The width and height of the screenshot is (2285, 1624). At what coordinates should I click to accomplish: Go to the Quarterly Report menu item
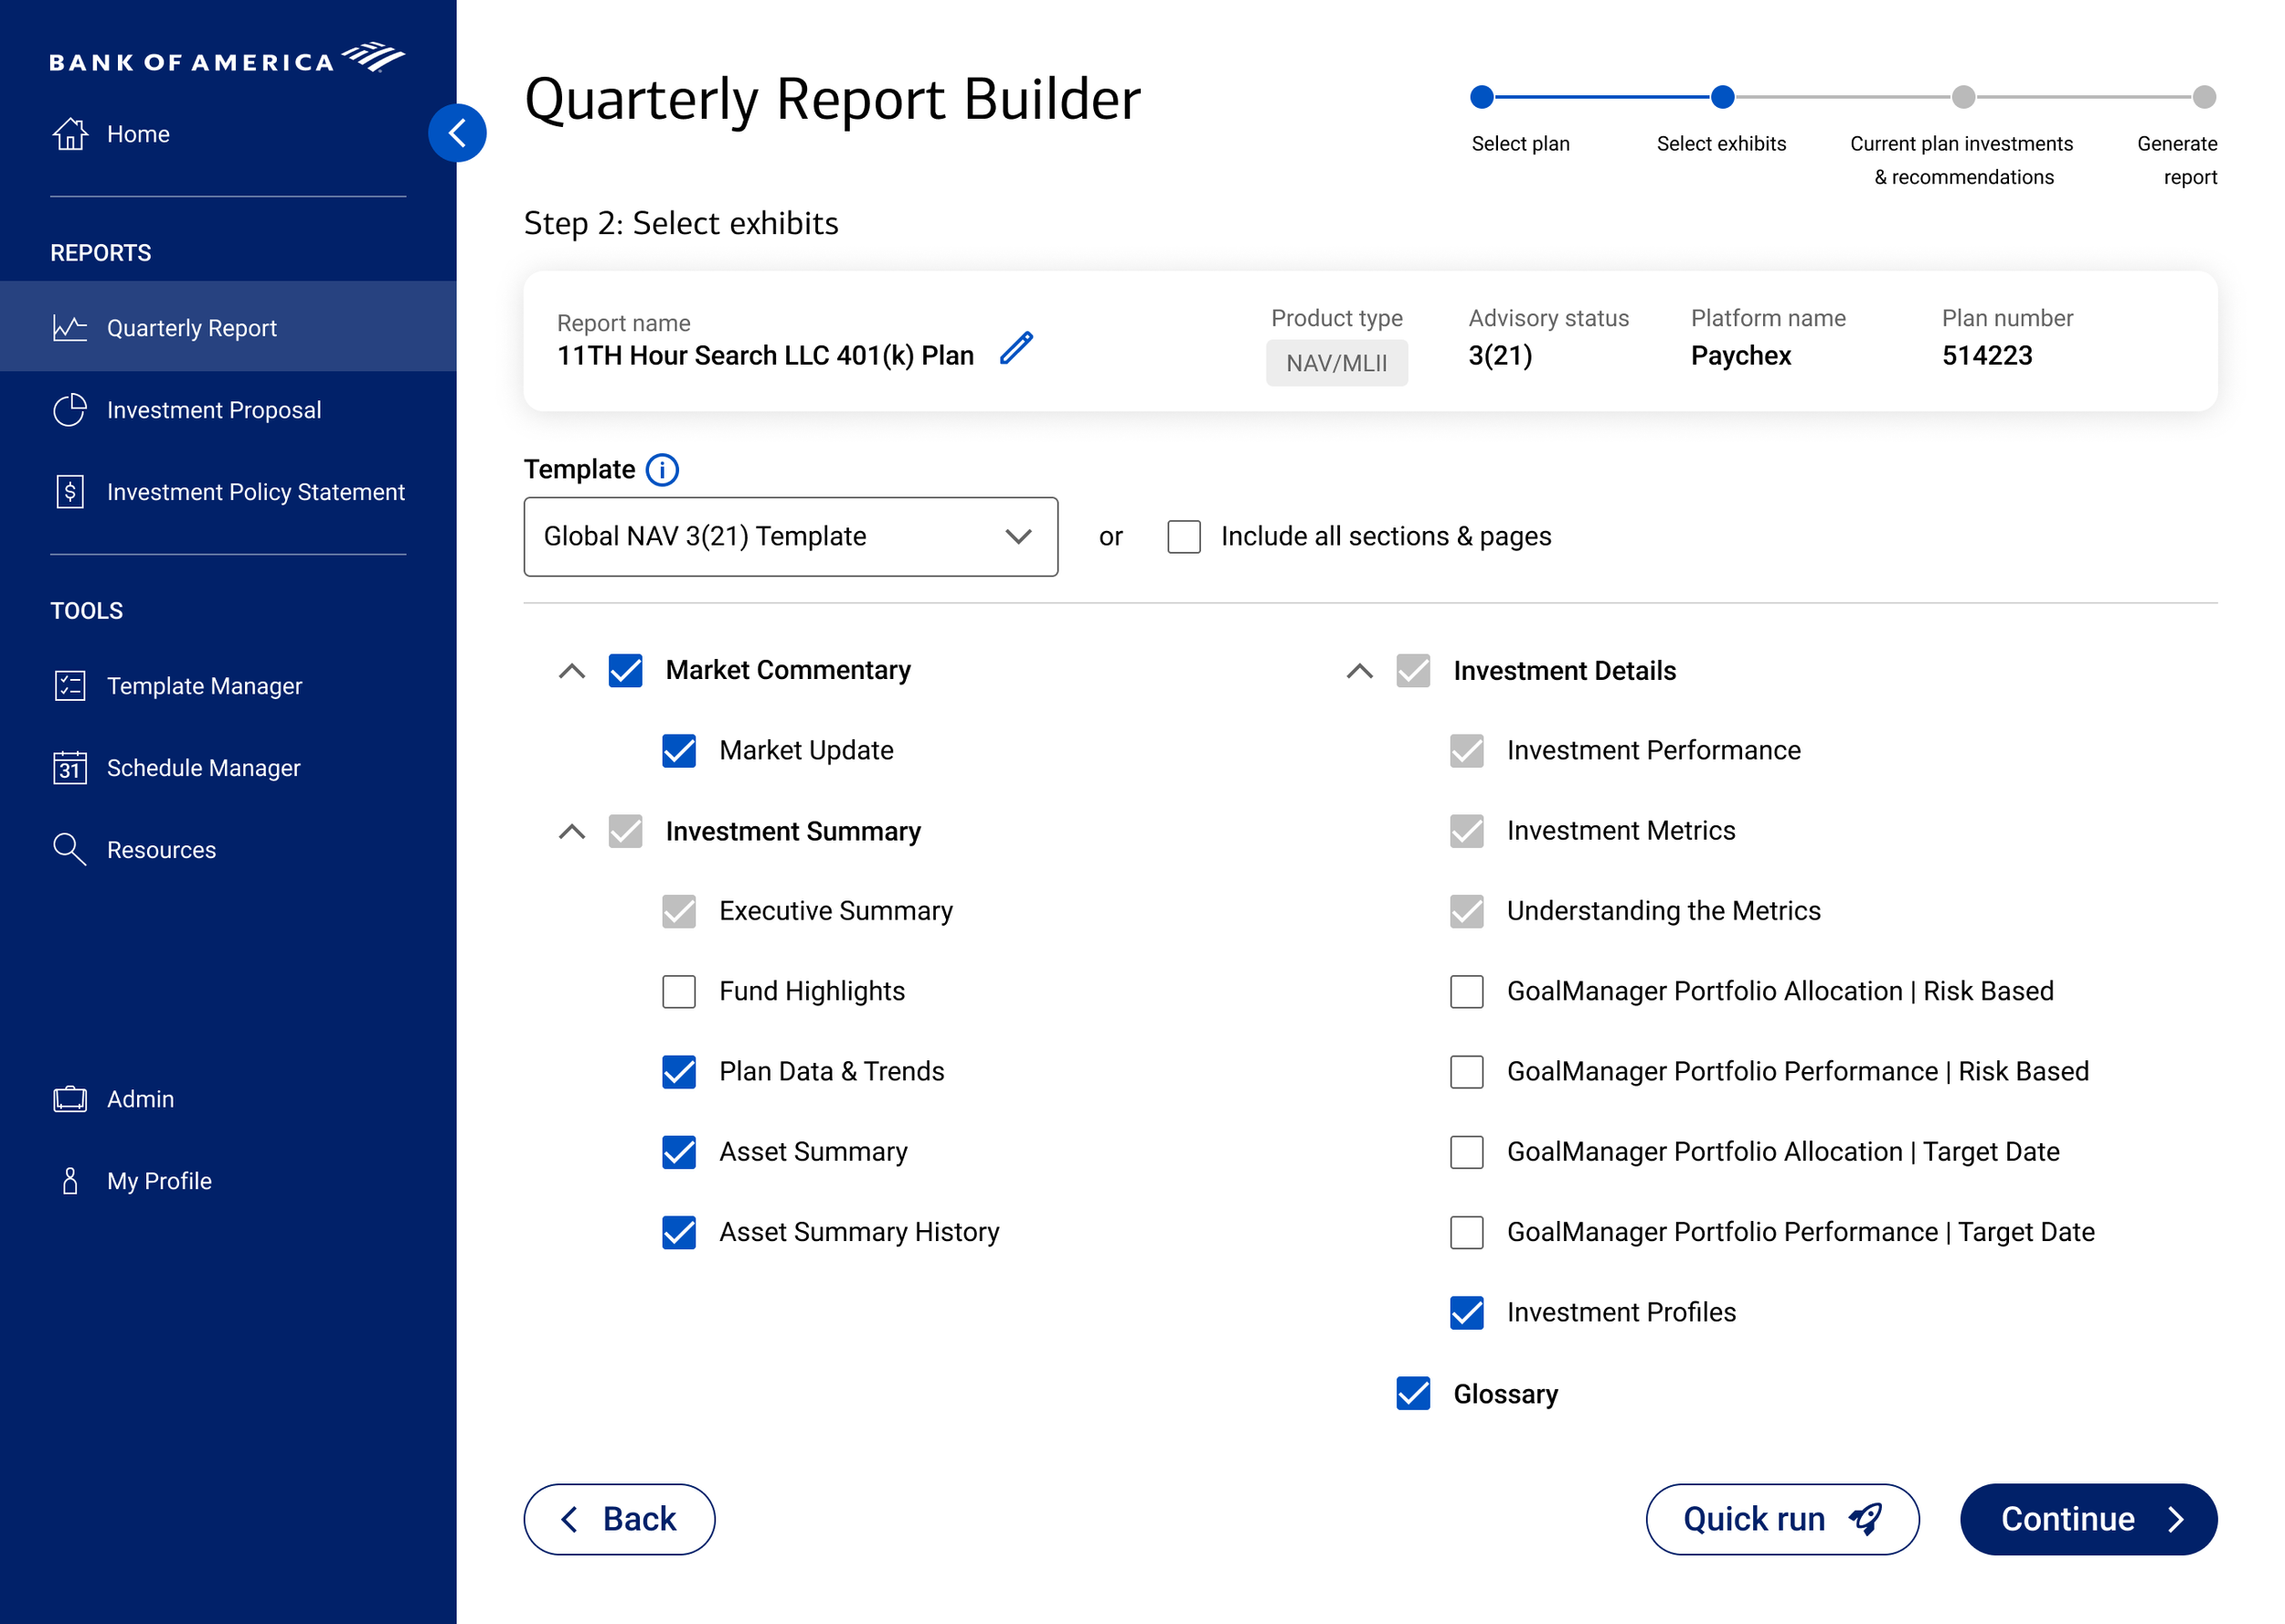(x=191, y=327)
